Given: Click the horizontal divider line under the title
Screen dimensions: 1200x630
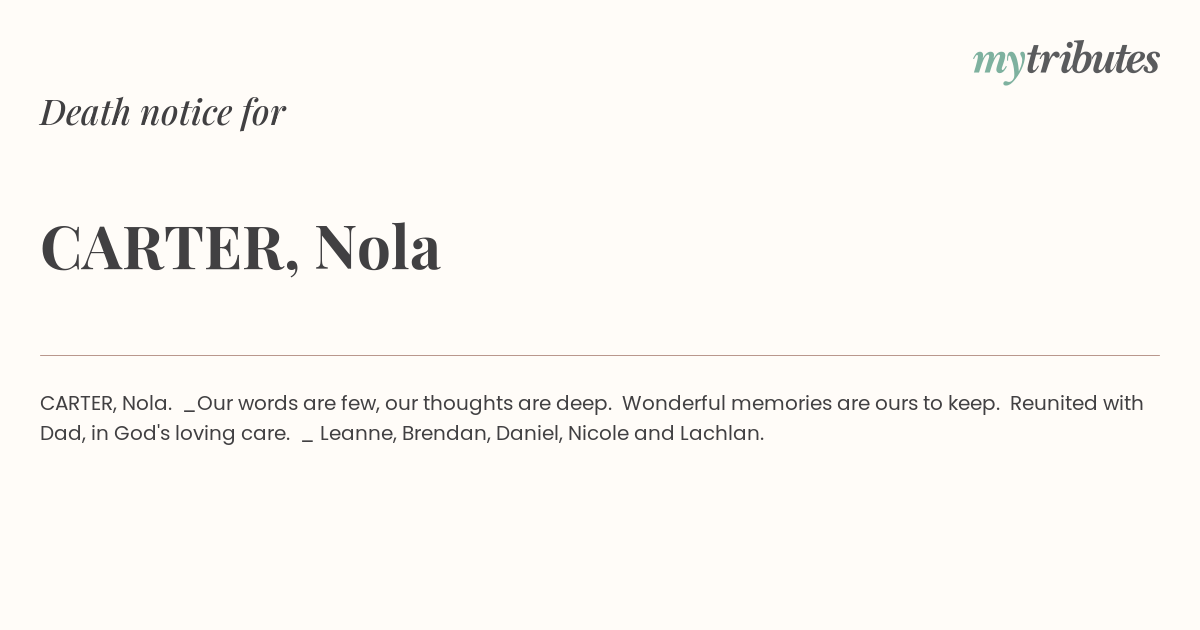Looking at the screenshot, I should [600, 355].
